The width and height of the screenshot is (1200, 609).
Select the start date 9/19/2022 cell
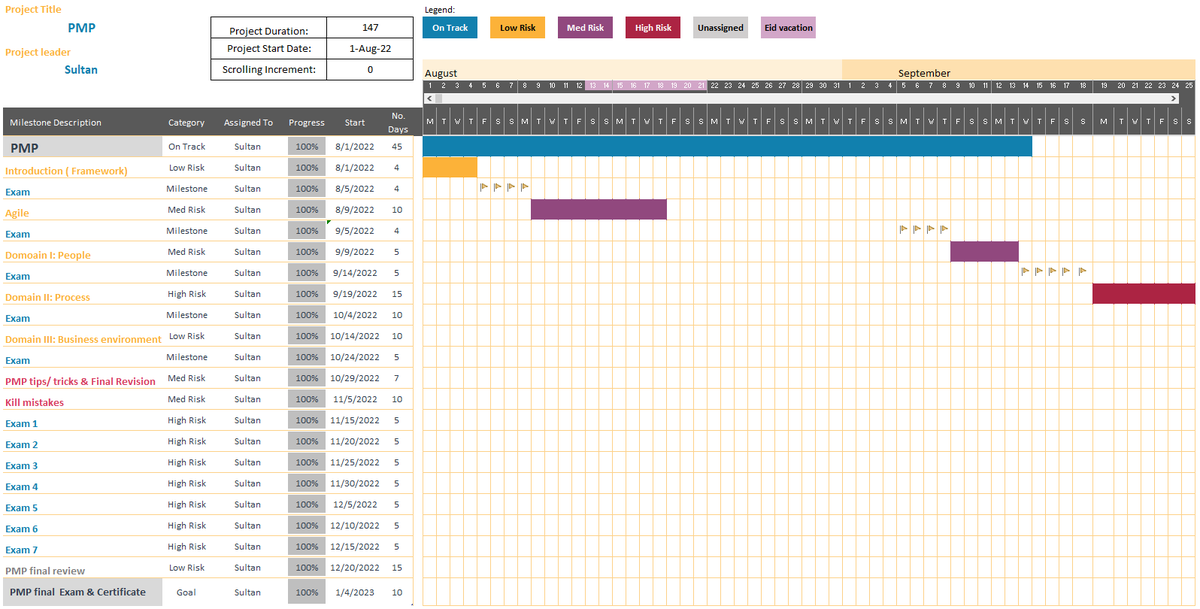click(355, 294)
